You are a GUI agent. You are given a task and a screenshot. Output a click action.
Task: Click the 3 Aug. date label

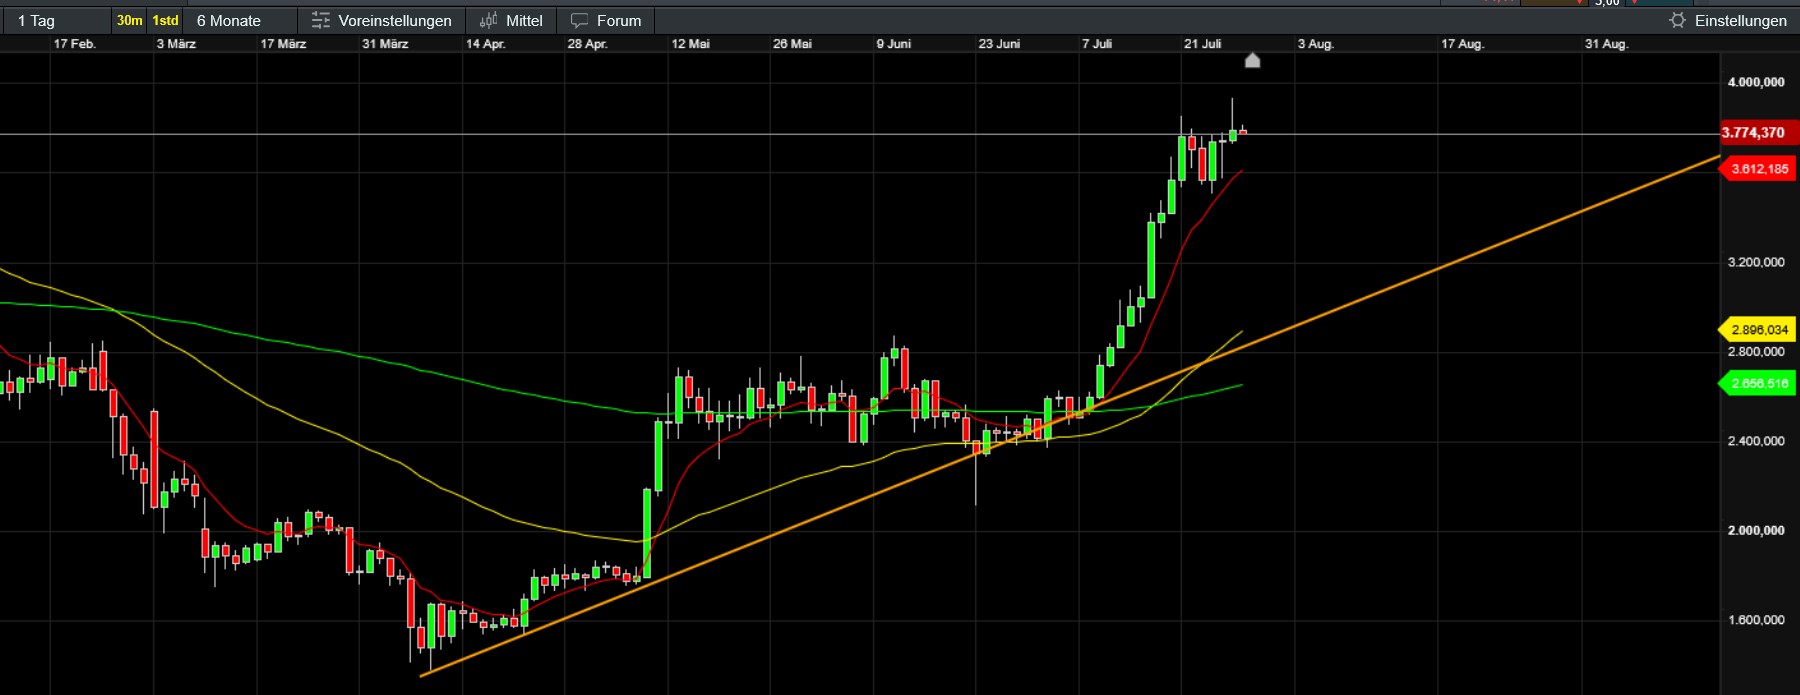click(x=1316, y=44)
